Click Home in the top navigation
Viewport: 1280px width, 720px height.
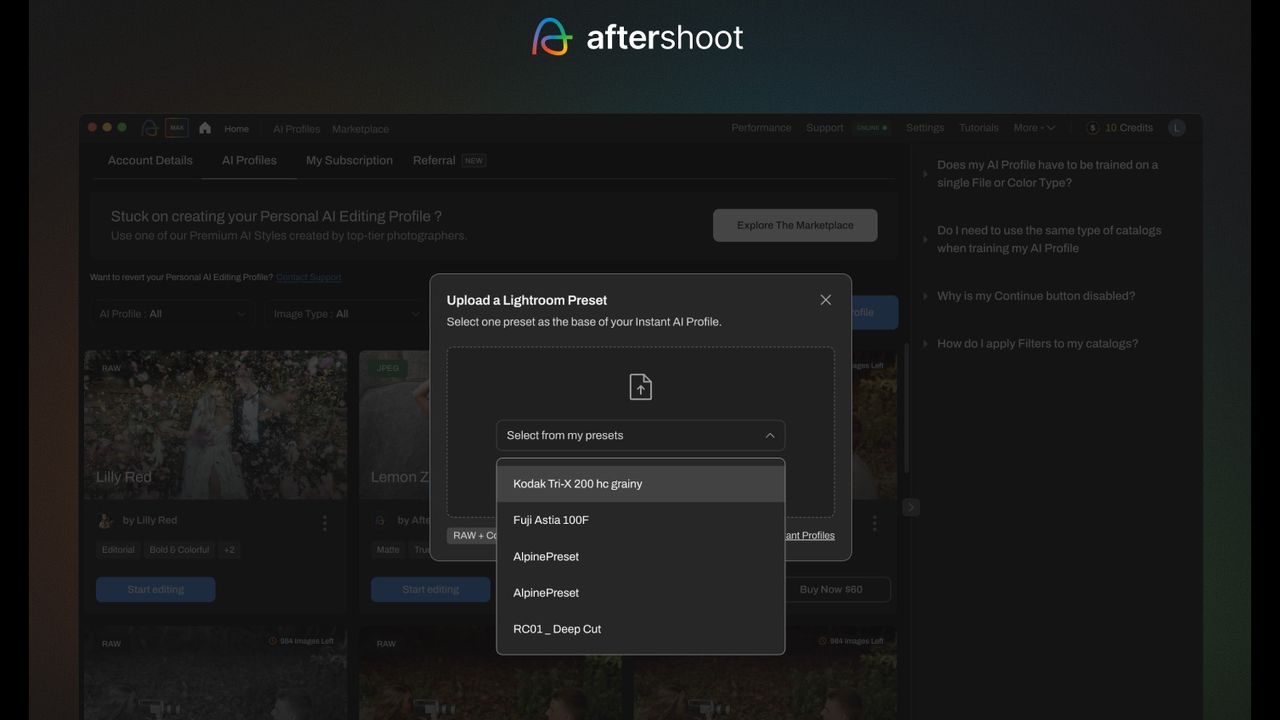click(x=237, y=129)
